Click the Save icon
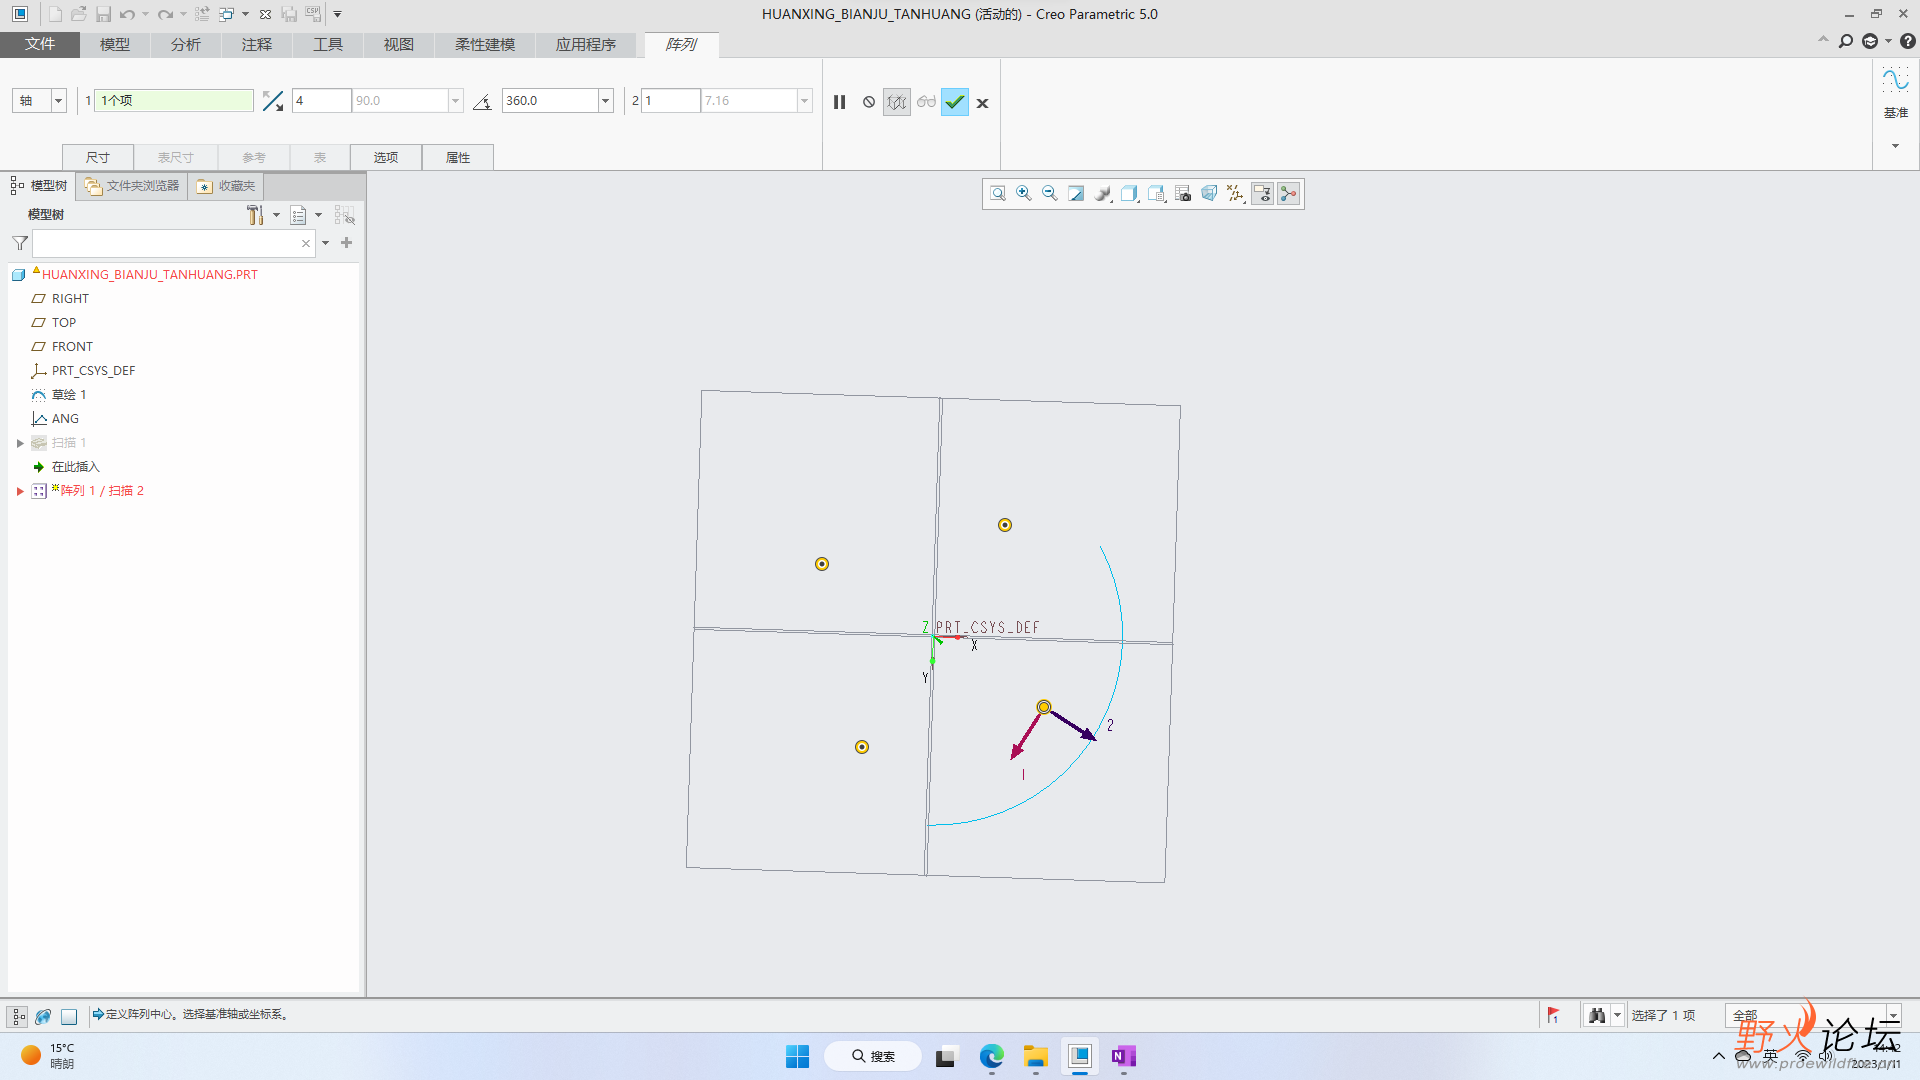This screenshot has width=1920, height=1080. (103, 14)
